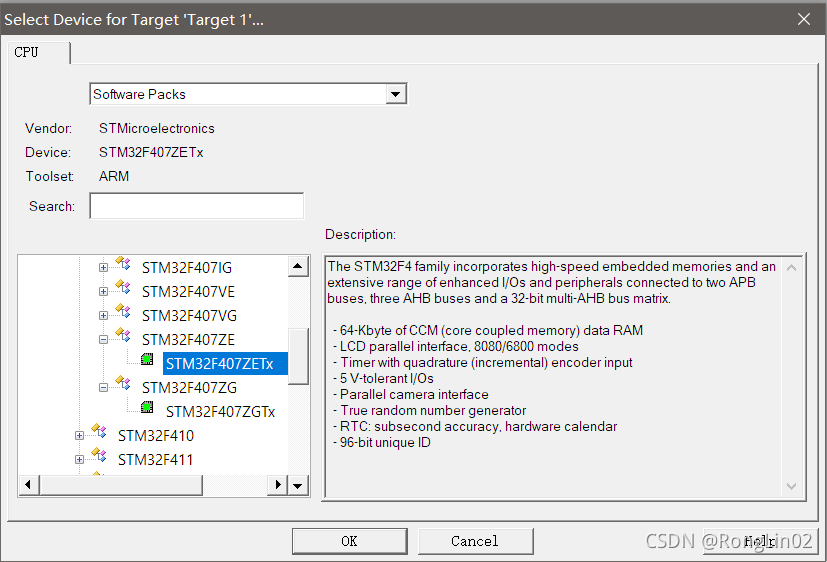Viewport: 827px width, 562px height.
Task: Expand the STM32F407IG node
Action: (103, 267)
